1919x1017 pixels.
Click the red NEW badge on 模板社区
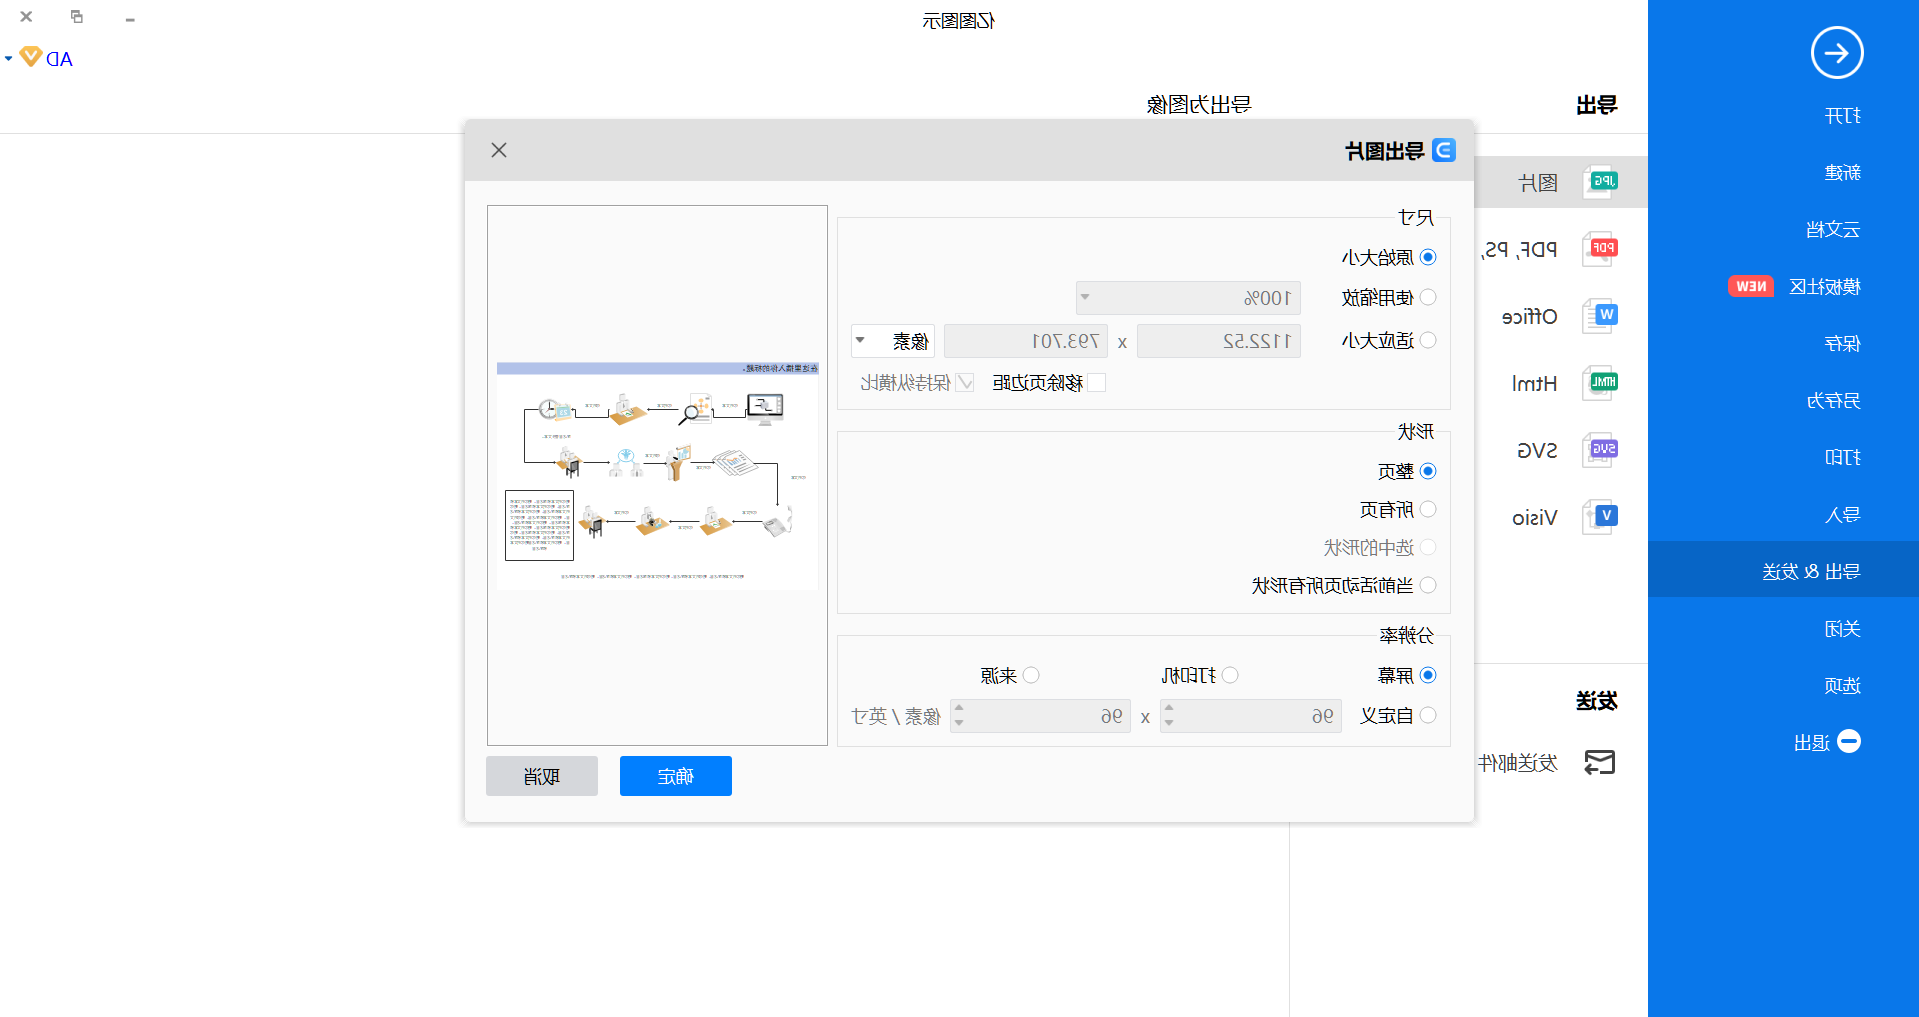[x=1750, y=287]
